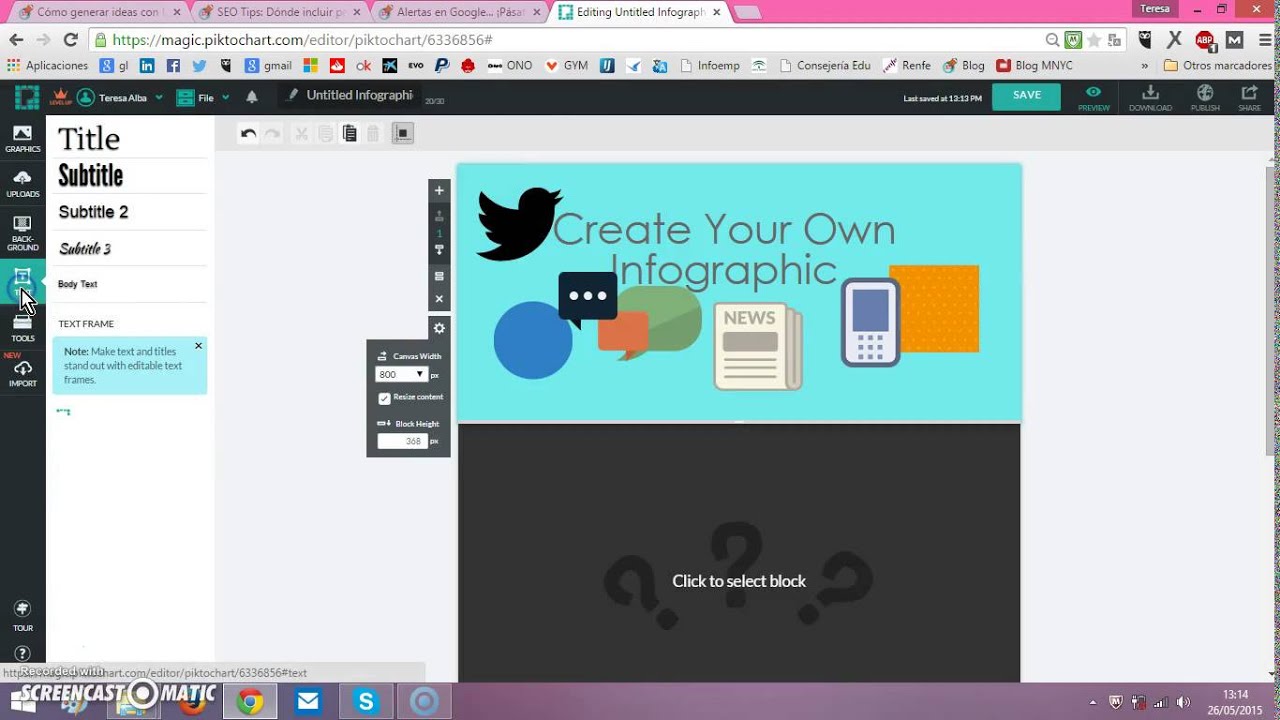Redo the last action
The height and width of the screenshot is (720, 1280).
click(272, 133)
